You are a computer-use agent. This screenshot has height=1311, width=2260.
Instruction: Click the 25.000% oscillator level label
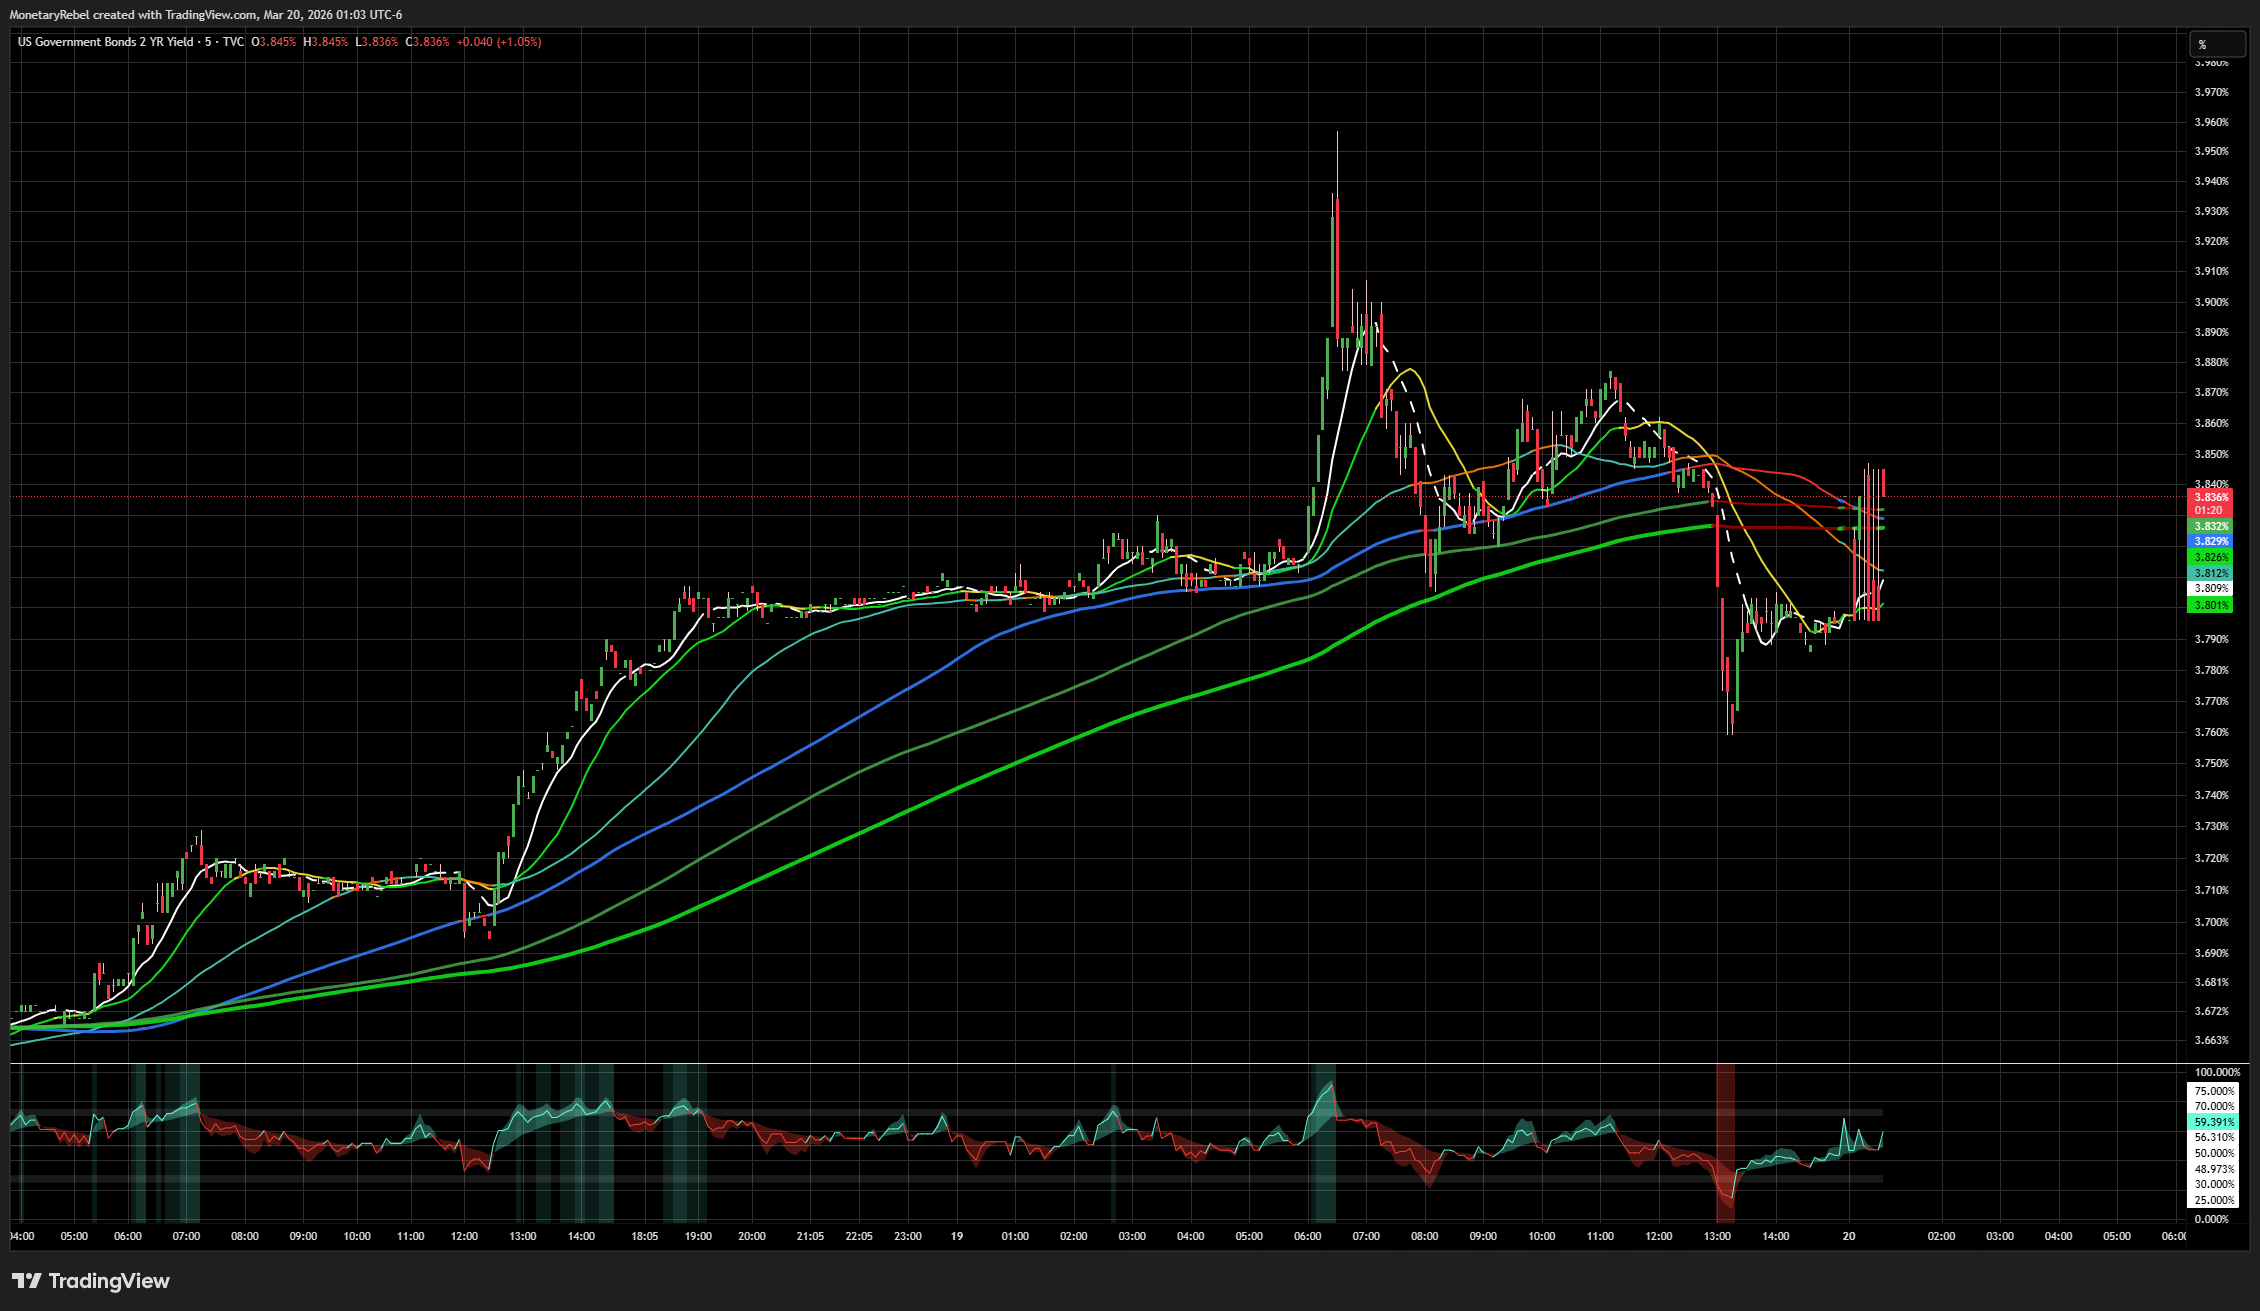click(2214, 1200)
